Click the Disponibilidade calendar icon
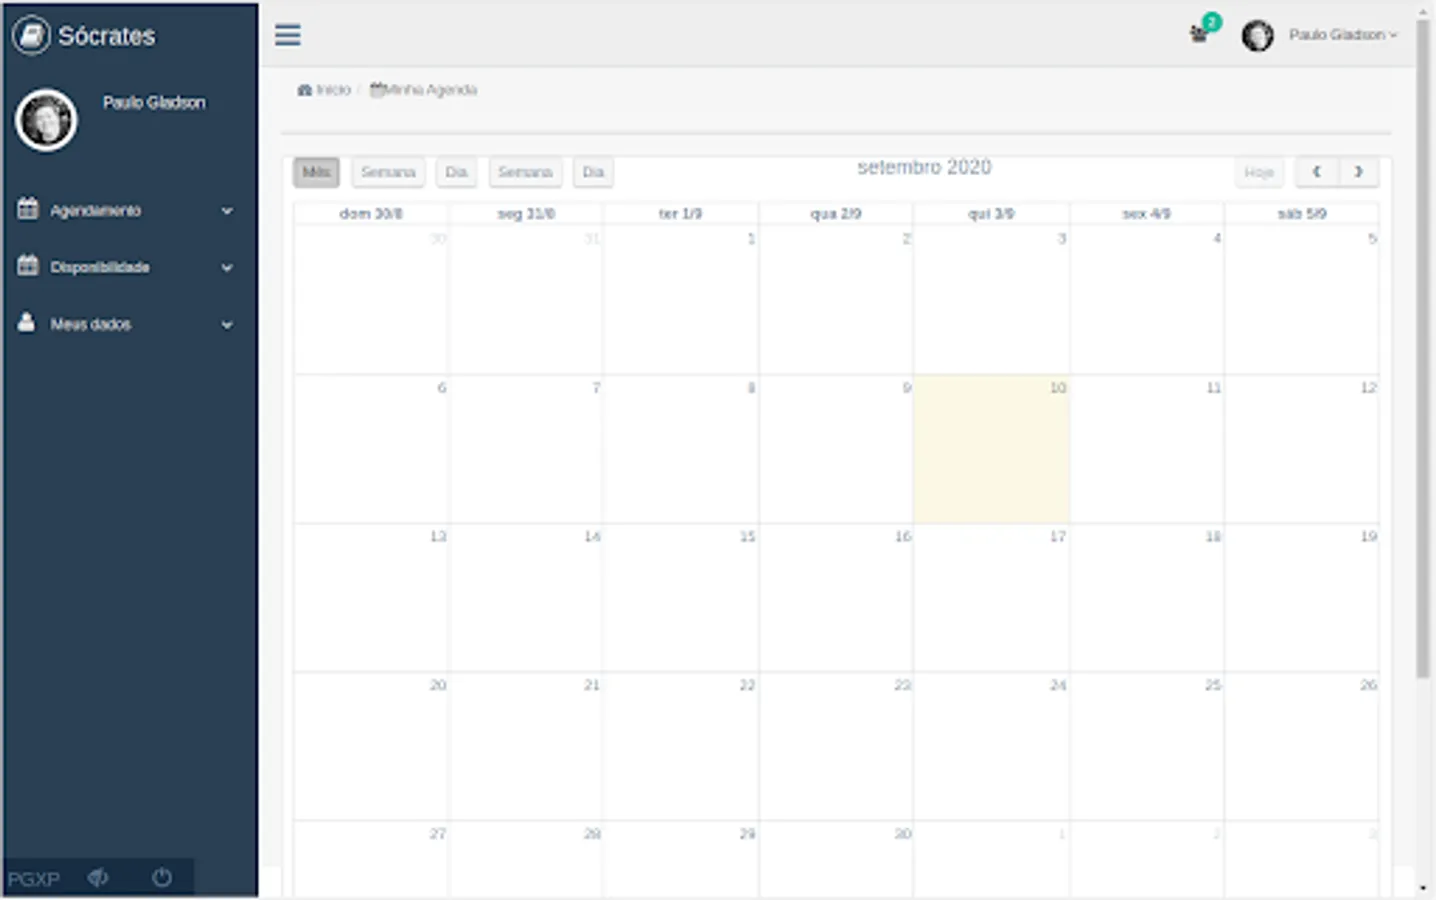Screen dimensions: 1436x900 click(28, 266)
